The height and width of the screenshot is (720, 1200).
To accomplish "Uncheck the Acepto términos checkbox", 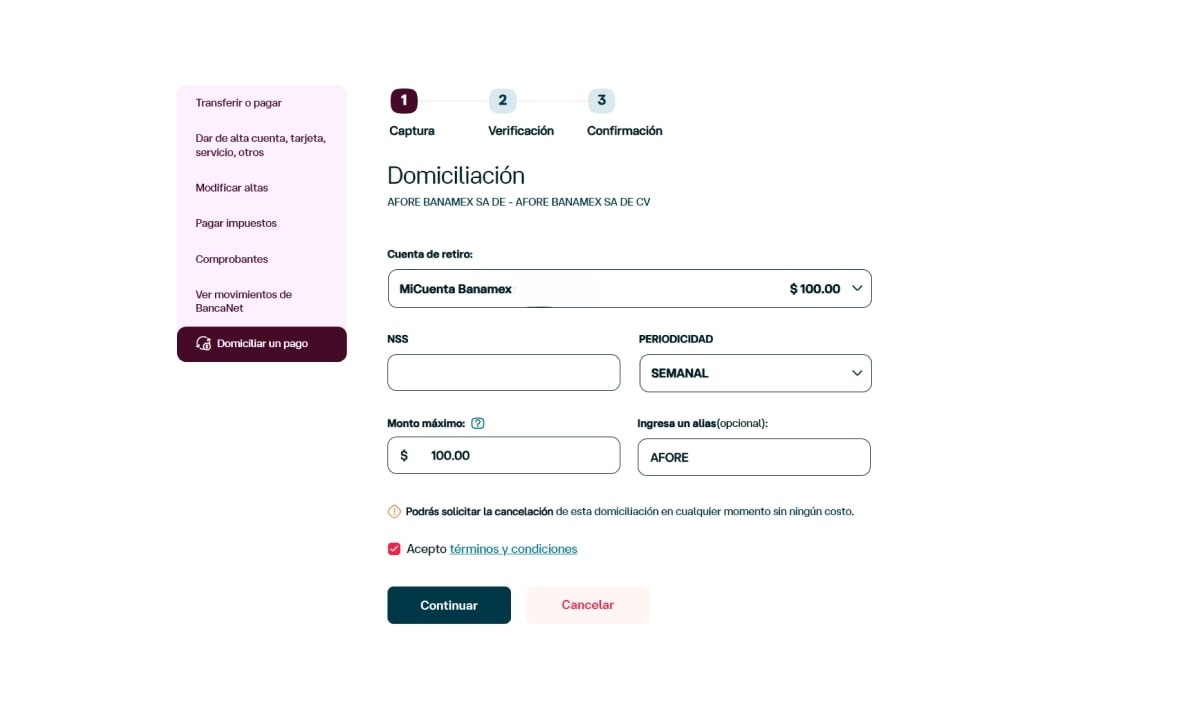I will (x=394, y=549).
